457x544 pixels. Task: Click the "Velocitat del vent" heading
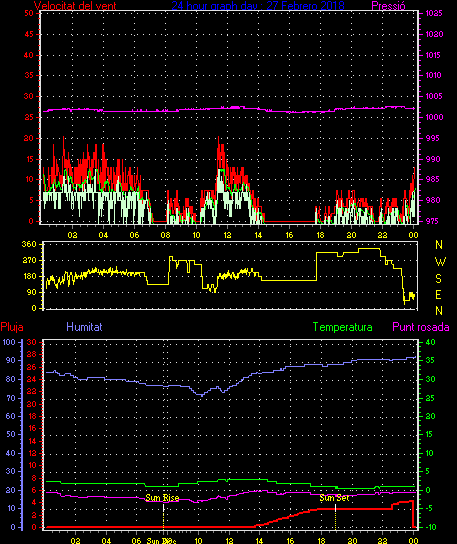75,6
